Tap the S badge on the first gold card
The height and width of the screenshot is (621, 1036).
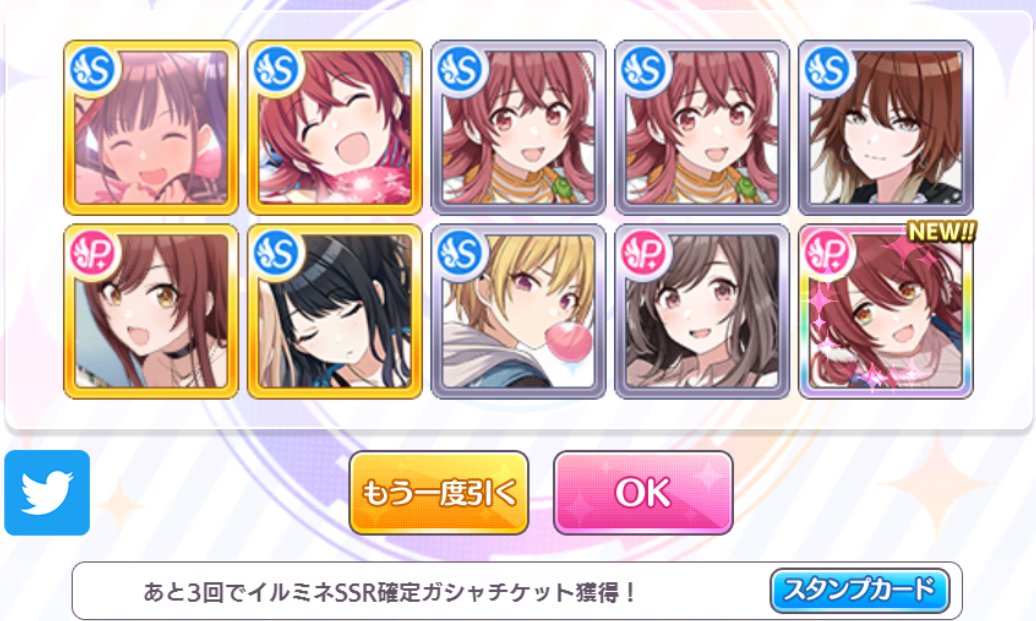click(x=93, y=70)
